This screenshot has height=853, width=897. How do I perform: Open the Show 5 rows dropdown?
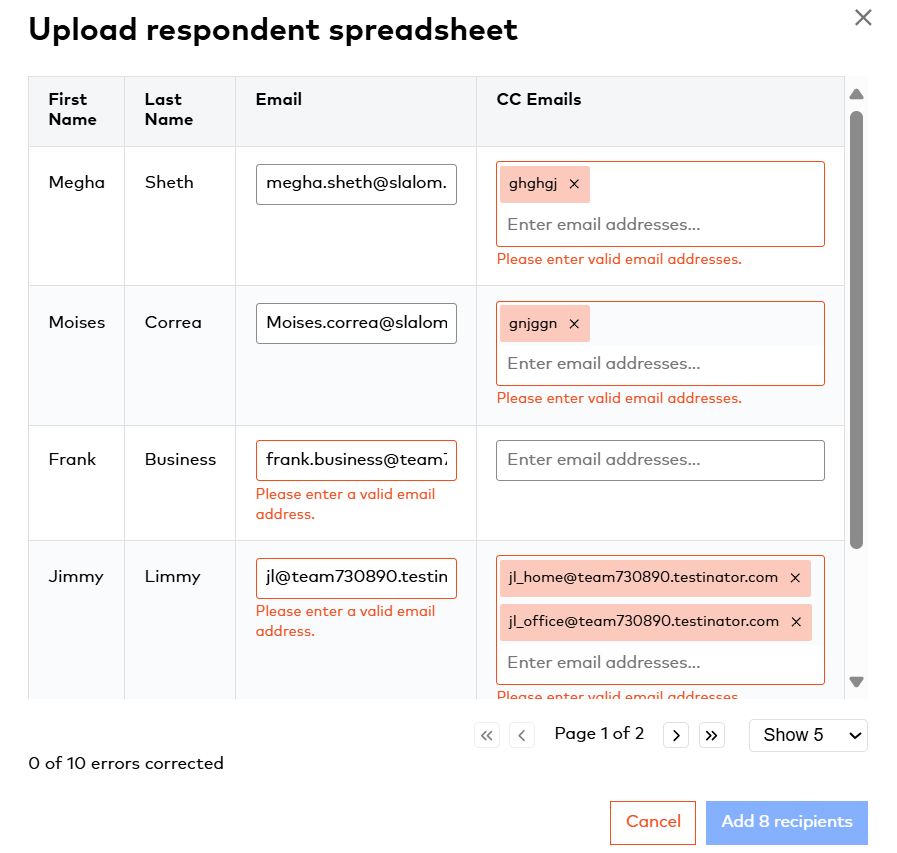tap(808, 735)
